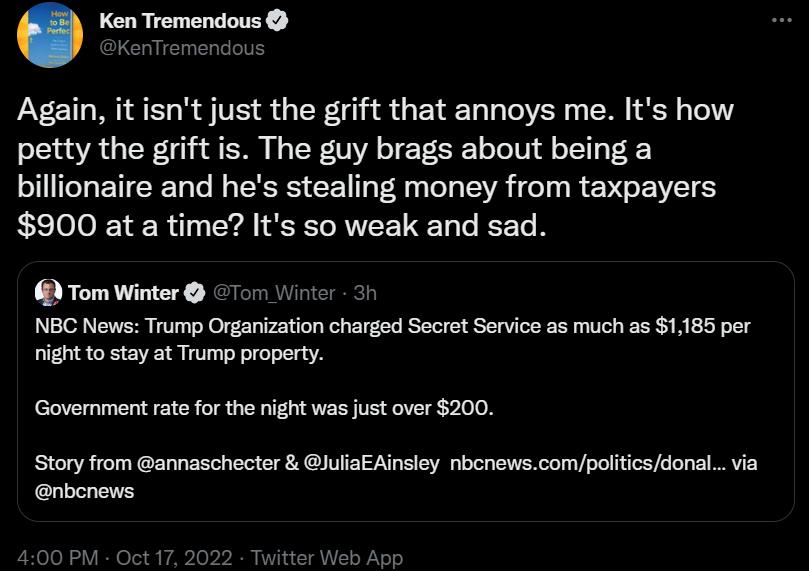Viewport: 809px width, 571px height.
Task: Click Tom Winter's verified checkmark badge
Action: point(196,293)
